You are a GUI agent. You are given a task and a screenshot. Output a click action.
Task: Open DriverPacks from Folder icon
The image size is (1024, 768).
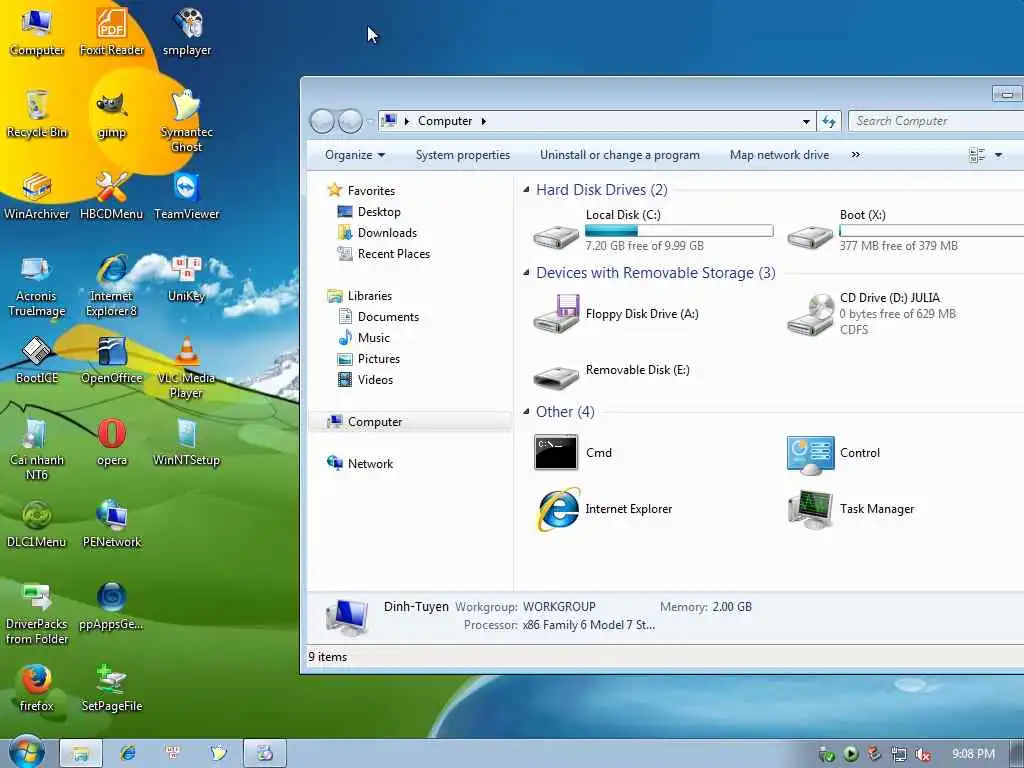pos(37,613)
